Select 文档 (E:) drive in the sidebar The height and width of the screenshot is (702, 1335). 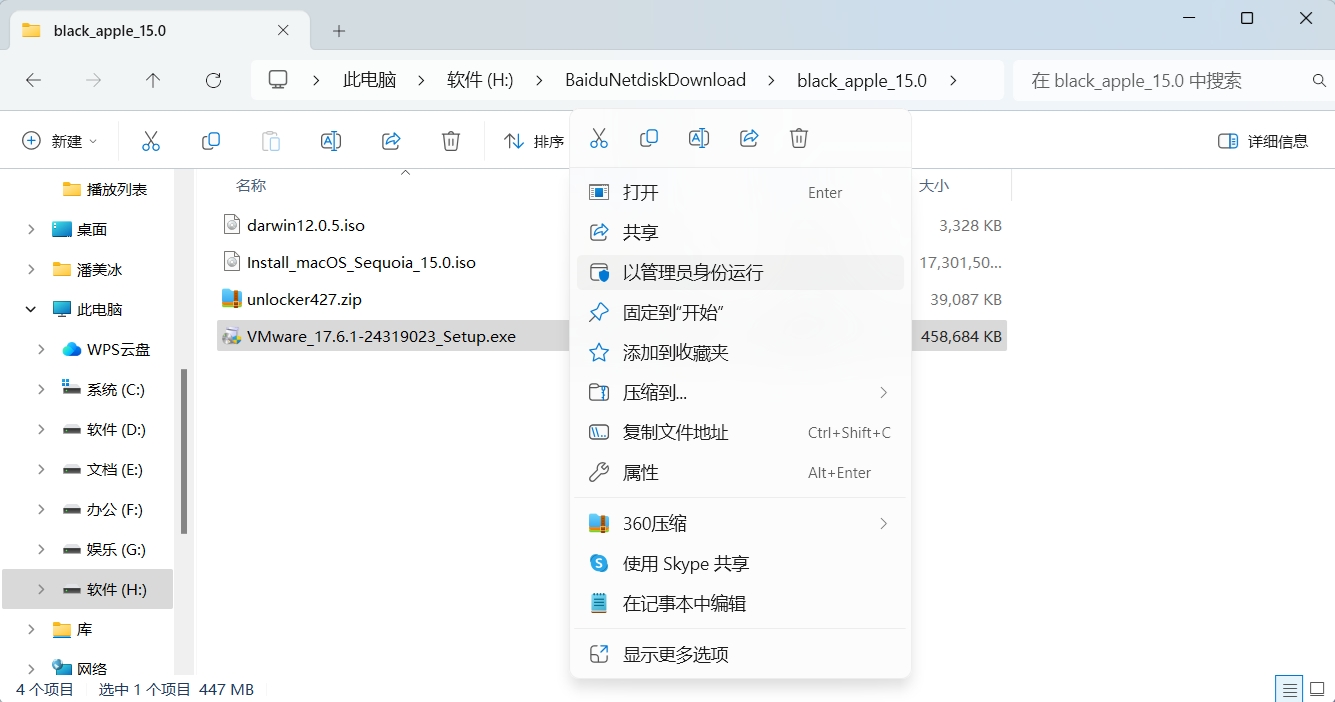point(102,470)
